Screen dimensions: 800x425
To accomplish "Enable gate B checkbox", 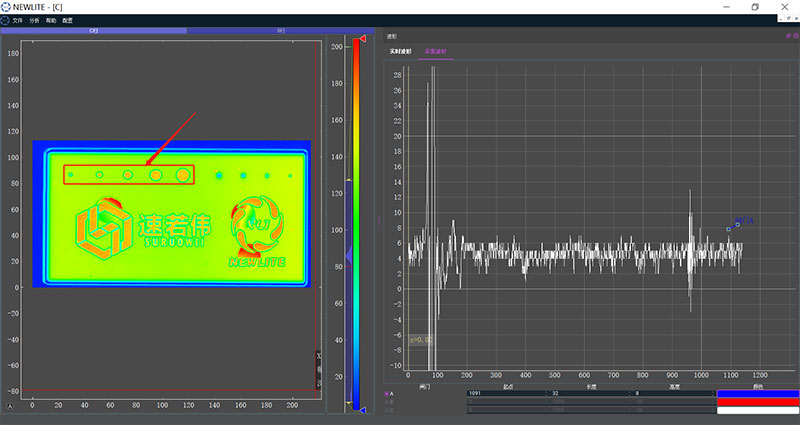I will point(387,401).
